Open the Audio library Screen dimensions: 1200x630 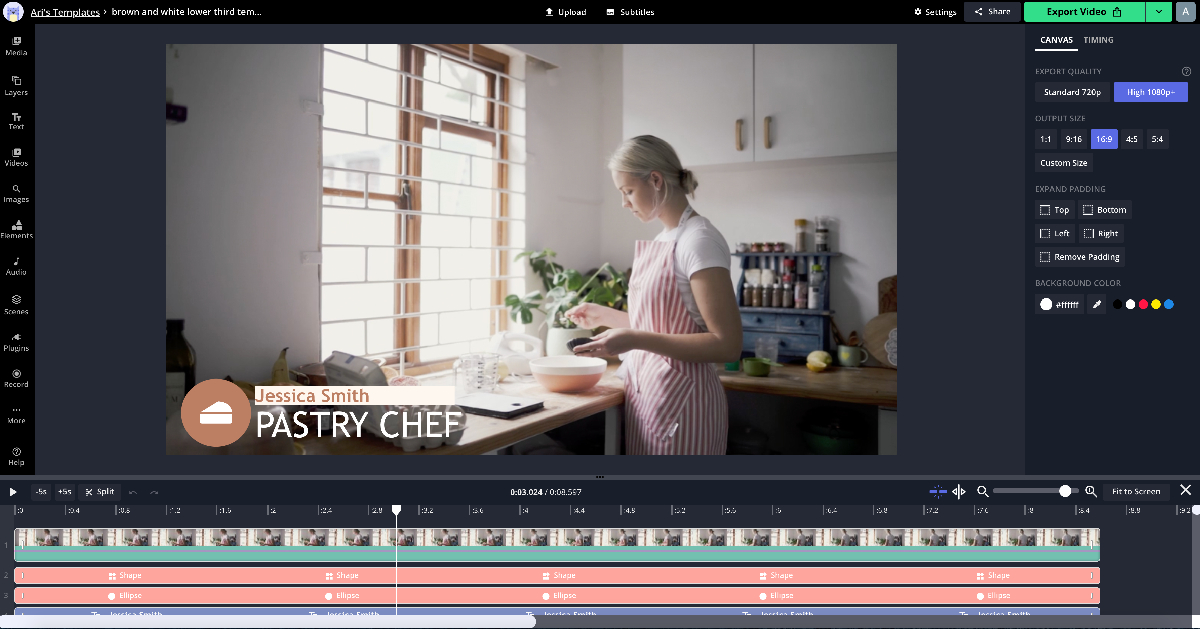click(15, 265)
